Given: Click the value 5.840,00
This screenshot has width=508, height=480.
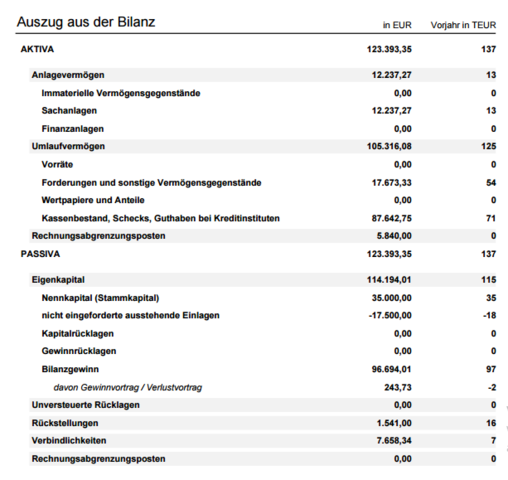Looking at the screenshot, I should coord(394,236).
